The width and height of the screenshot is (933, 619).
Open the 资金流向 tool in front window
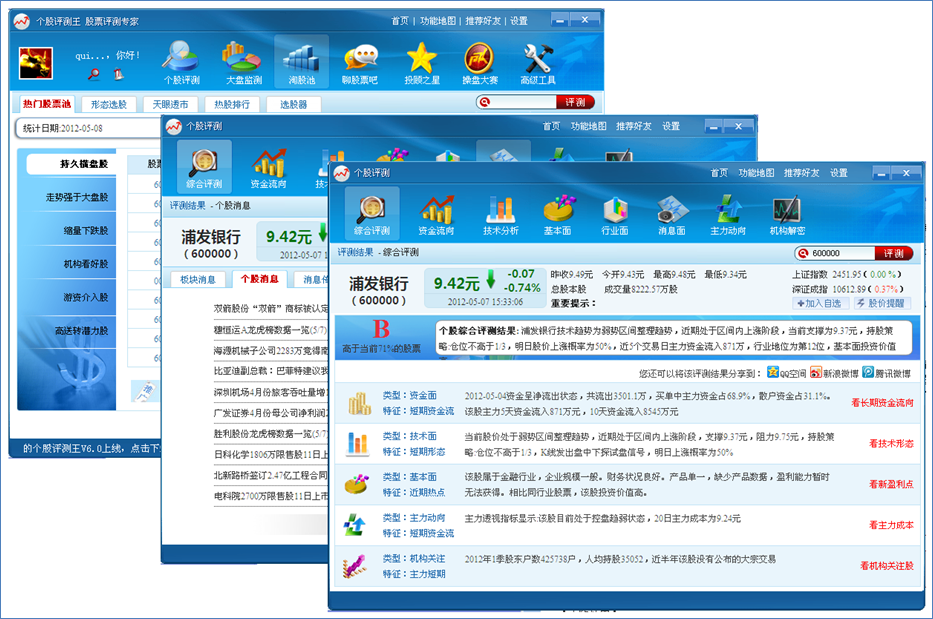click(437, 214)
